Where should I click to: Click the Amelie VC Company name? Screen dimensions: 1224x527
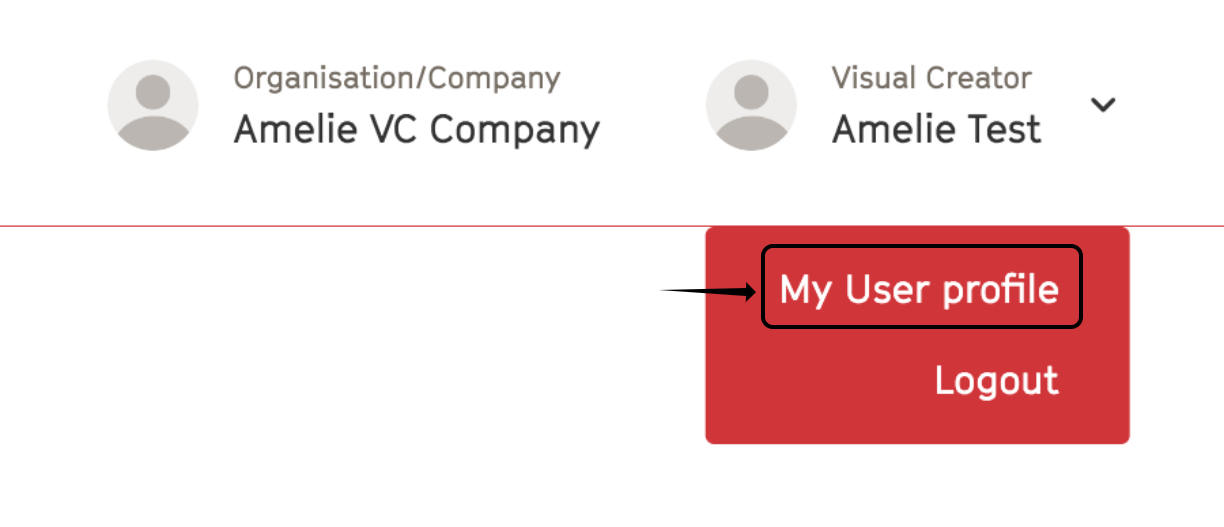pyautogui.click(x=417, y=129)
